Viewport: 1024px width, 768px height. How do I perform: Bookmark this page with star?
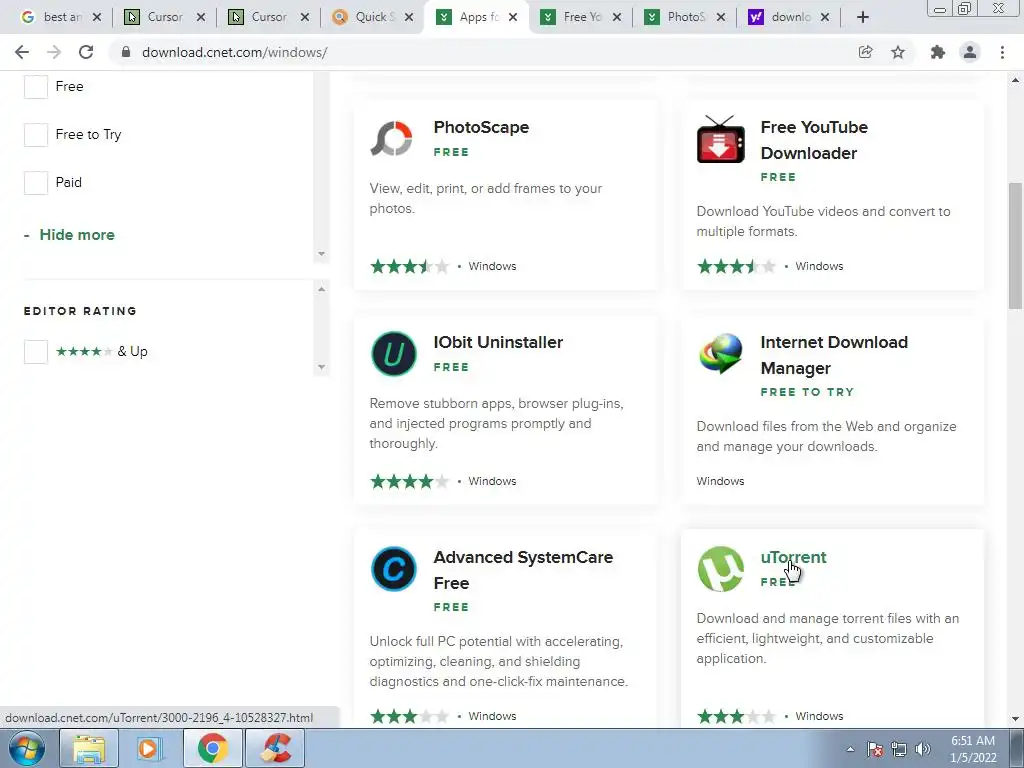[898, 52]
